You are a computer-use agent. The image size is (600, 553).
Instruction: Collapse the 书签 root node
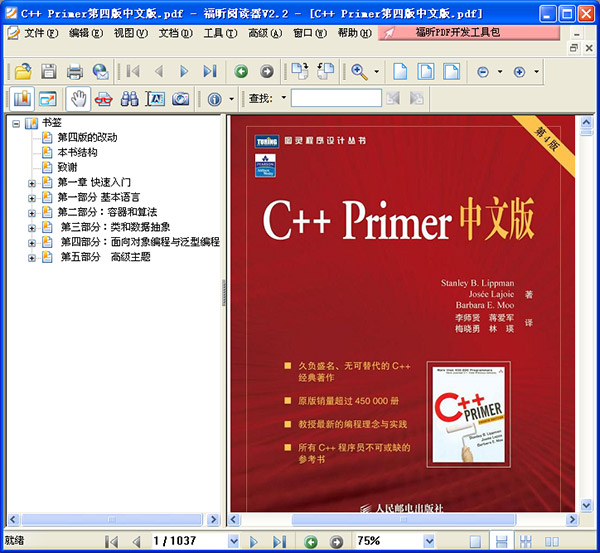[x=16, y=124]
